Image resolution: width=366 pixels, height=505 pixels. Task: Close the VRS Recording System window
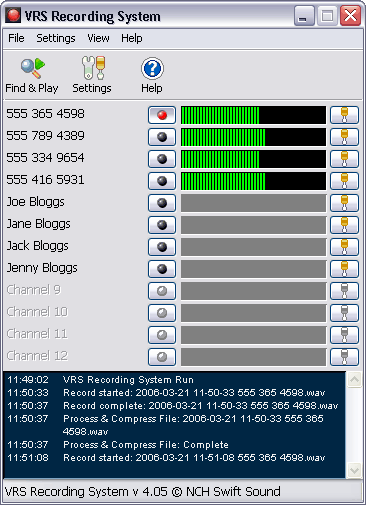point(350,16)
